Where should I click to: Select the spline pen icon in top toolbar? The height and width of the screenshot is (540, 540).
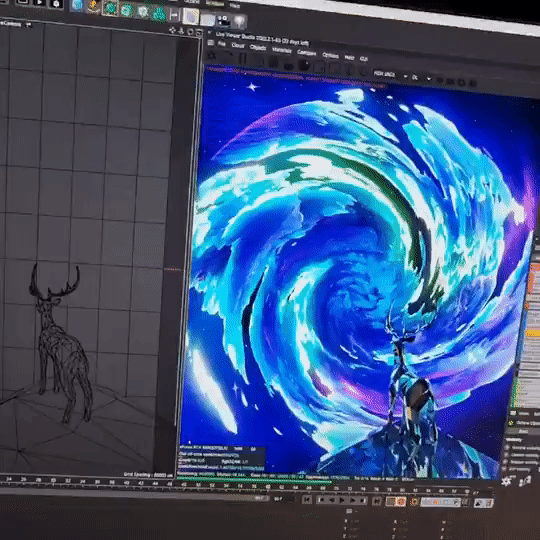[93, 6]
